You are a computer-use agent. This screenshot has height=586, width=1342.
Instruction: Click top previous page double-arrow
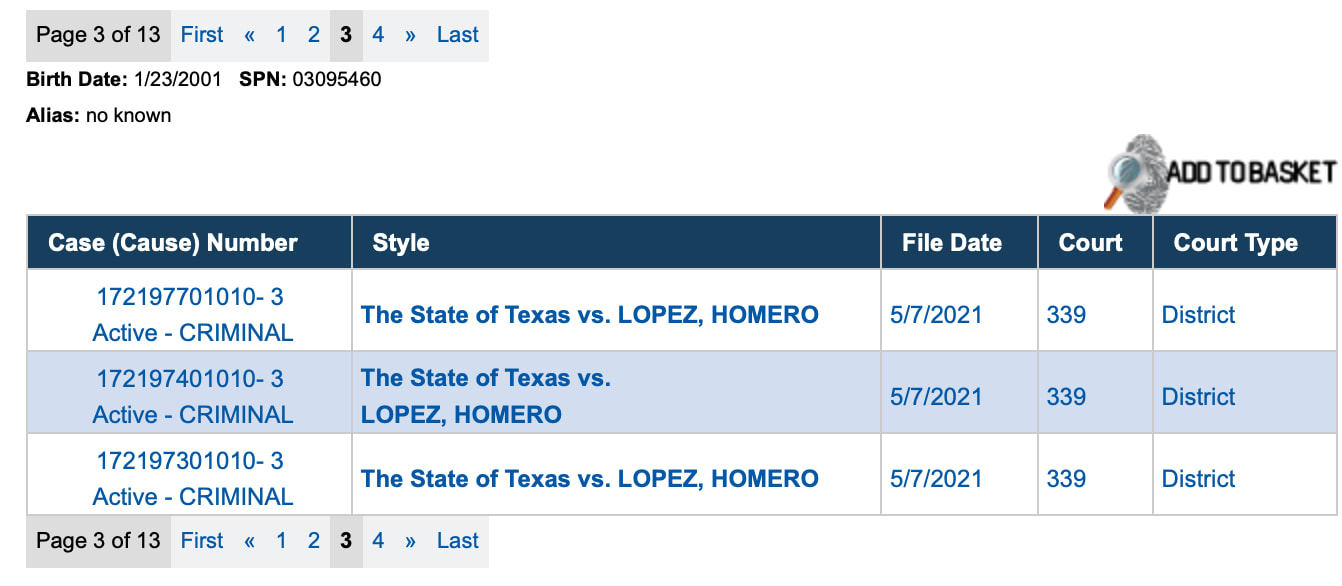point(249,35)
